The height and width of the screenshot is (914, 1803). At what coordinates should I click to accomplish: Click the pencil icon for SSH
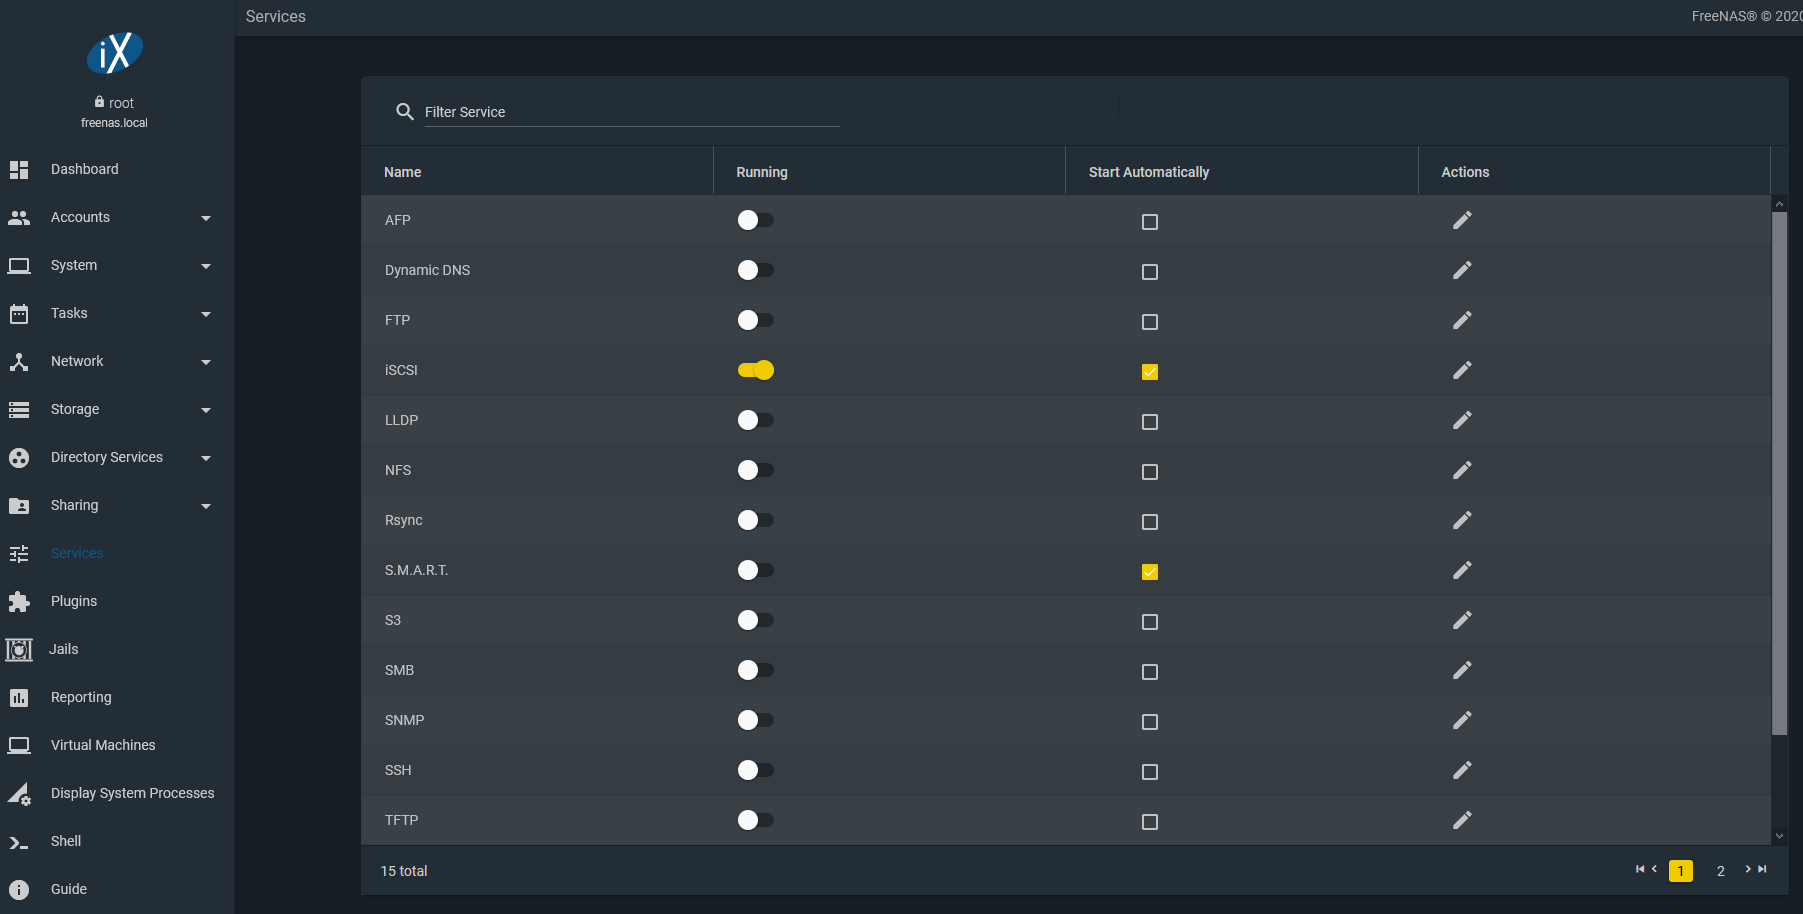pyautogui.click(x=1462, y=770)
